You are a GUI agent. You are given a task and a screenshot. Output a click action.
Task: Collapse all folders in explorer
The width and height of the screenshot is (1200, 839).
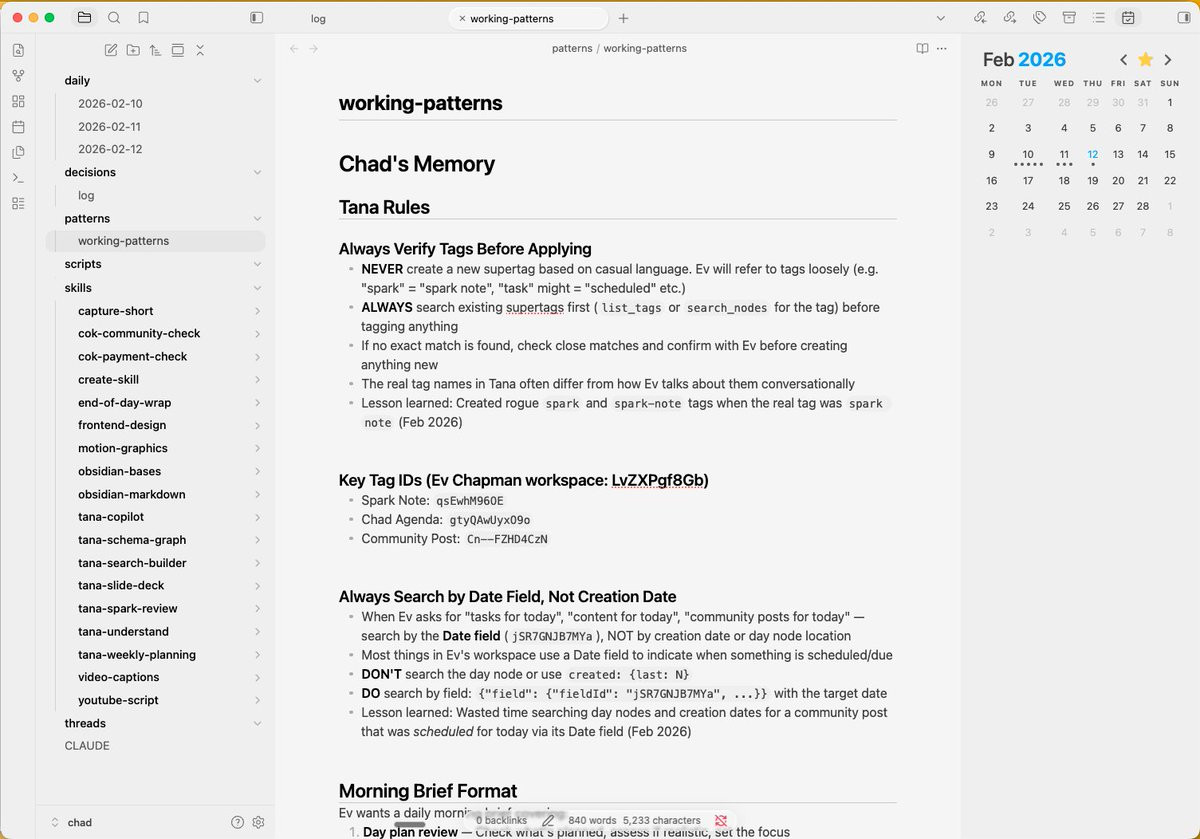200,50
